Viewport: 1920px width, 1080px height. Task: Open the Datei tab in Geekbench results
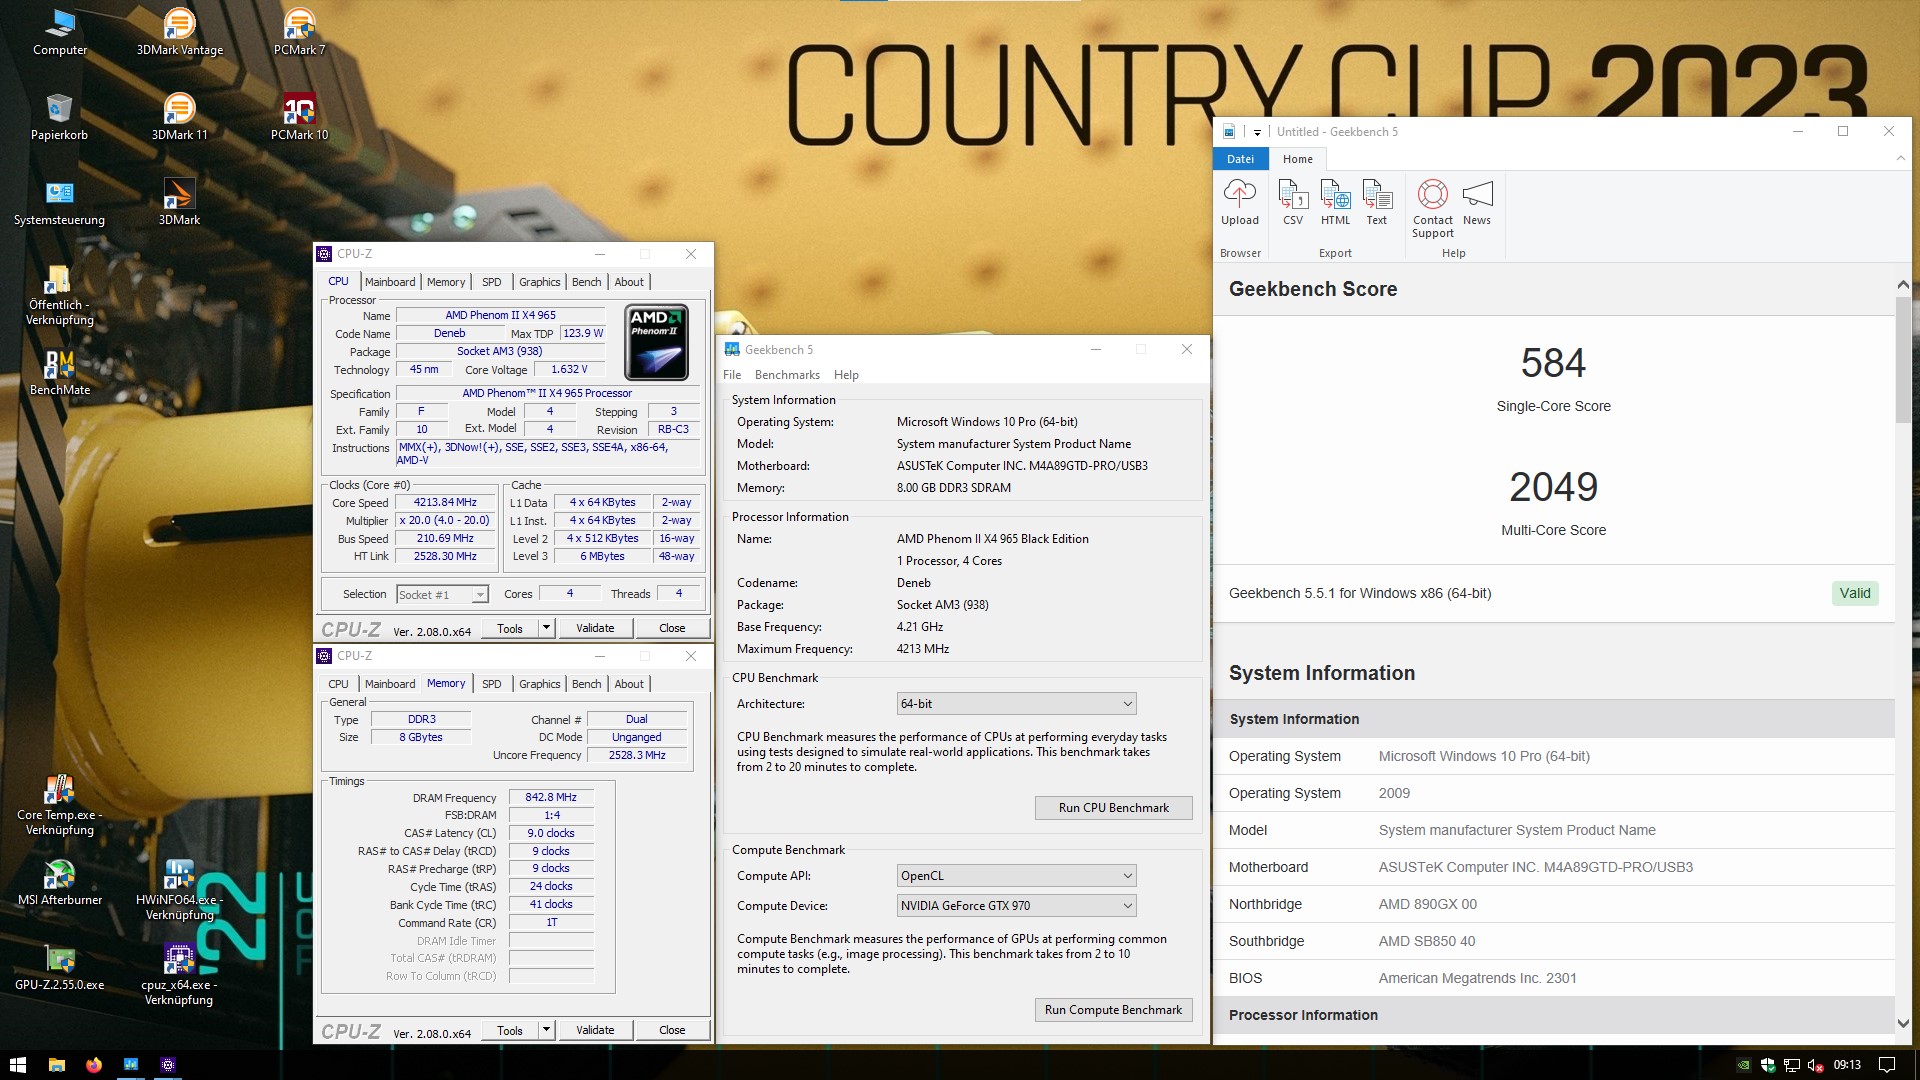click(1240, 159)
